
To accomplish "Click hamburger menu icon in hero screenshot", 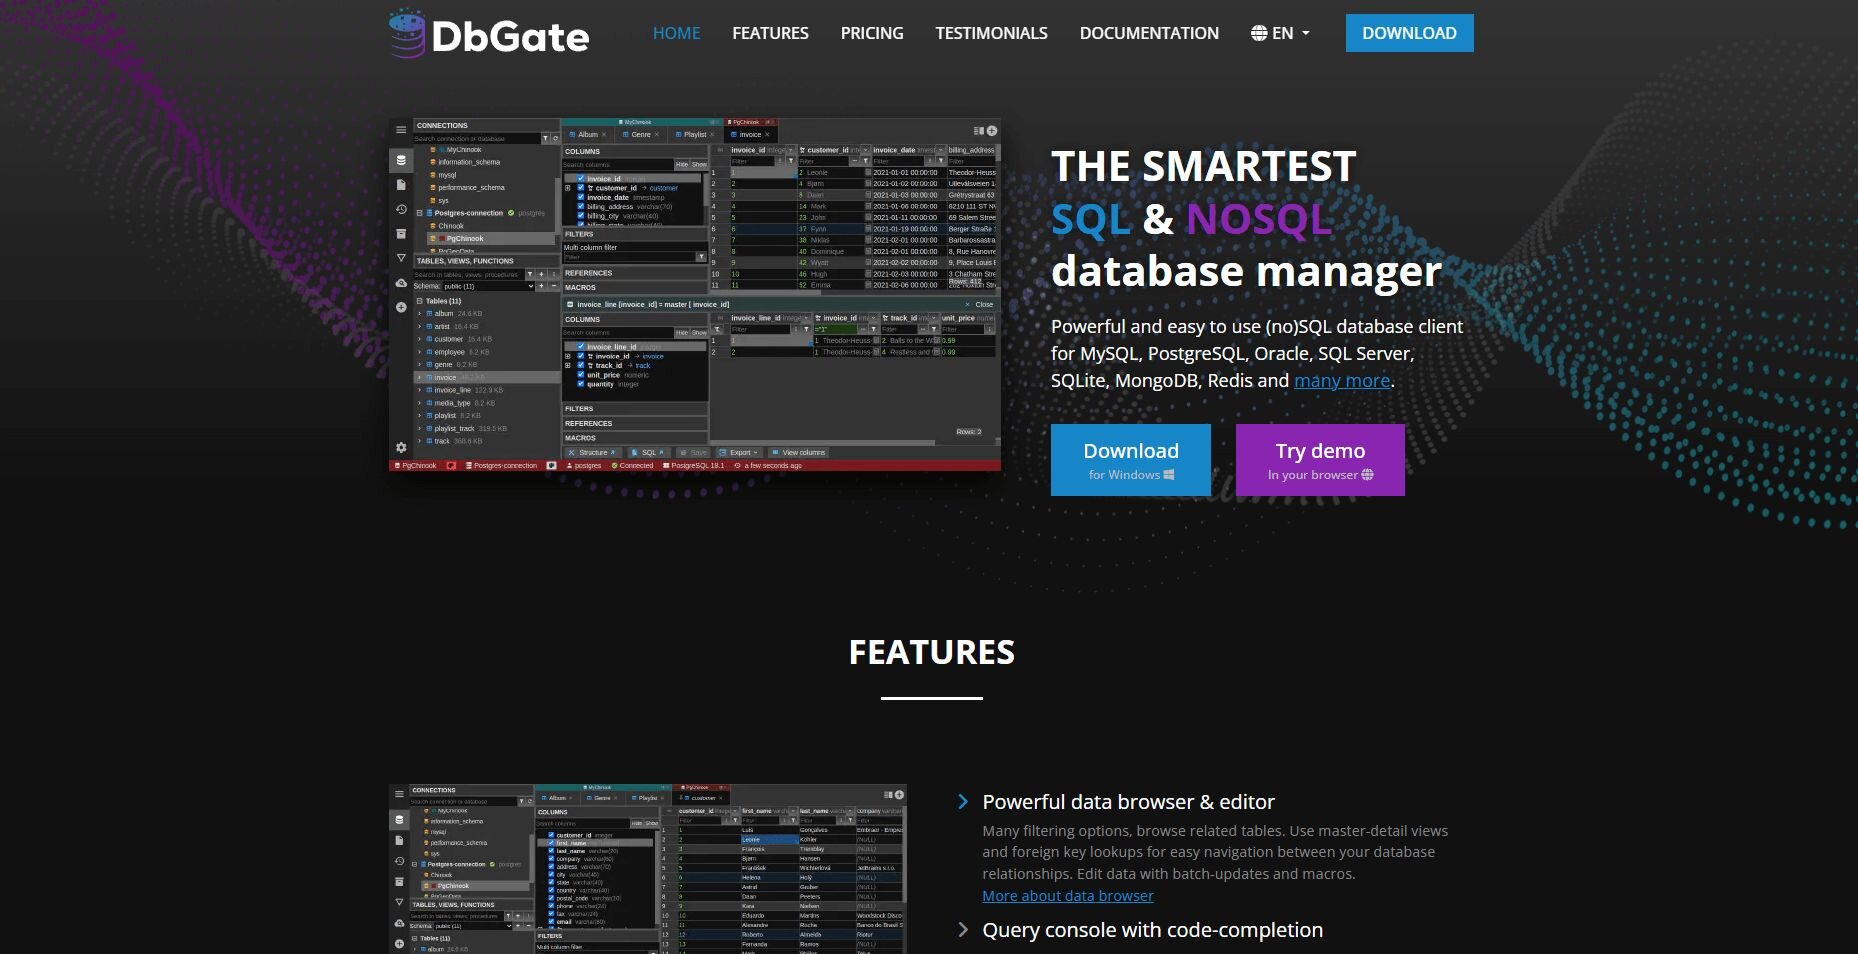I will 401,129.
